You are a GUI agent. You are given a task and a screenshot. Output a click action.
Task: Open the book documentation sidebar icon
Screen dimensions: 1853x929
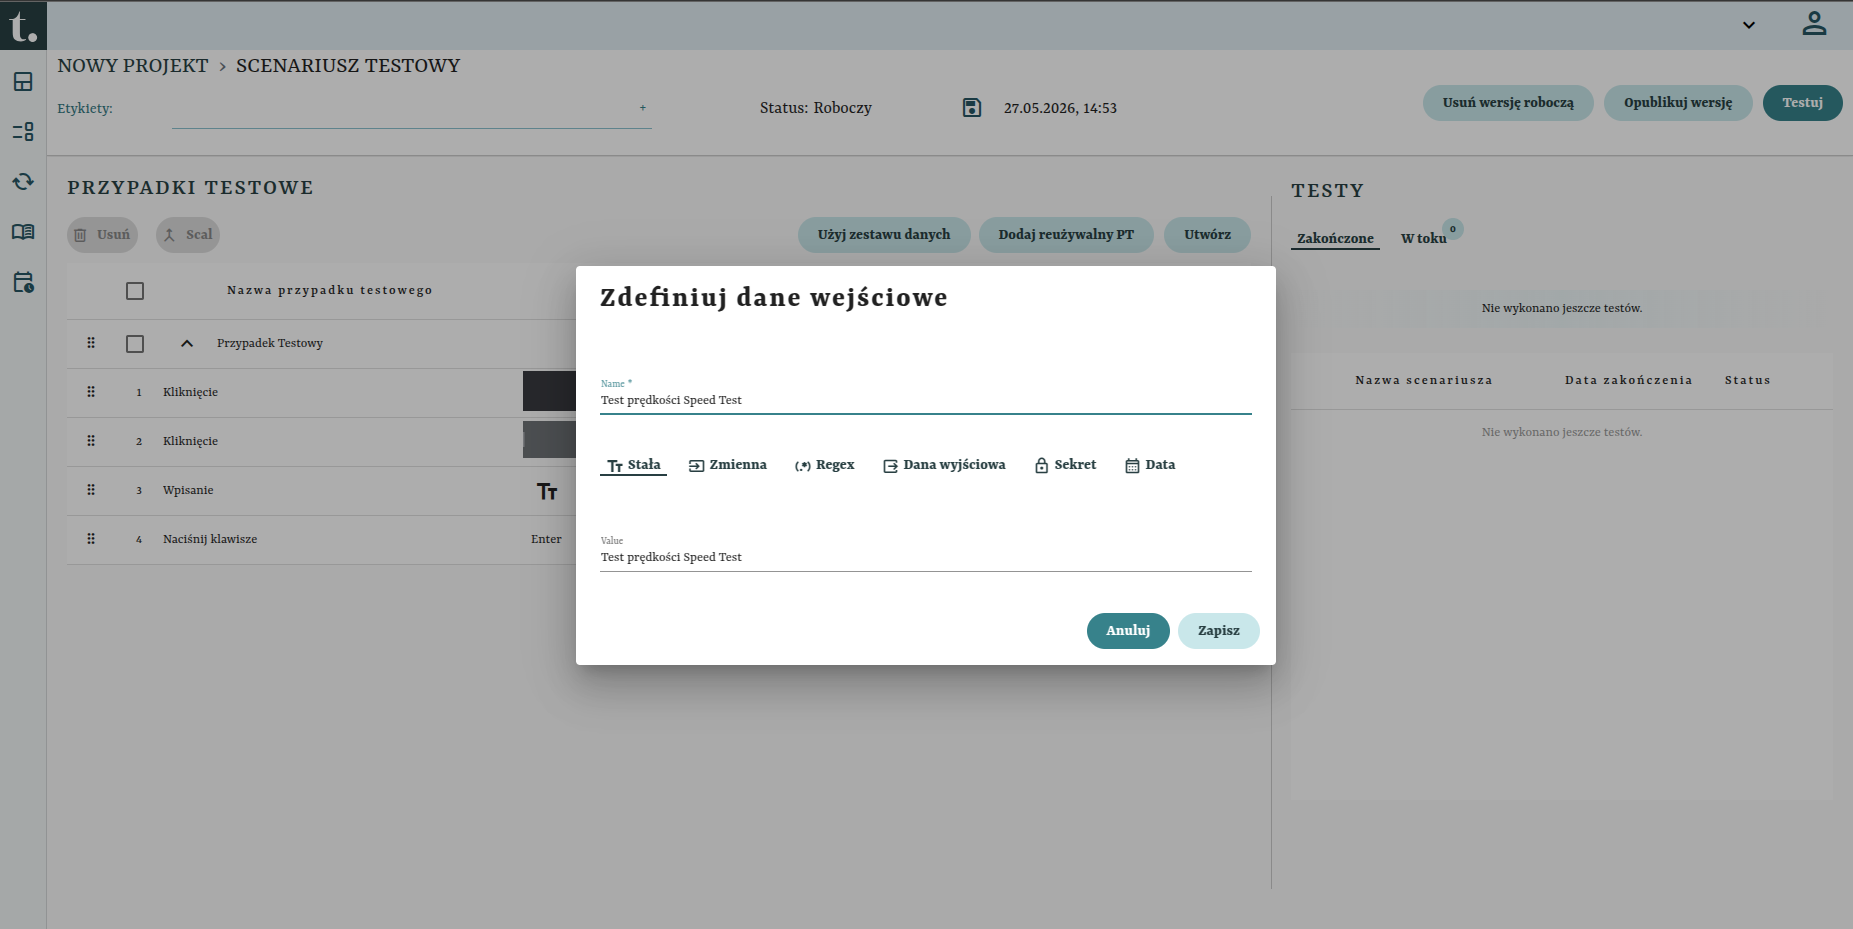point(23,232)
